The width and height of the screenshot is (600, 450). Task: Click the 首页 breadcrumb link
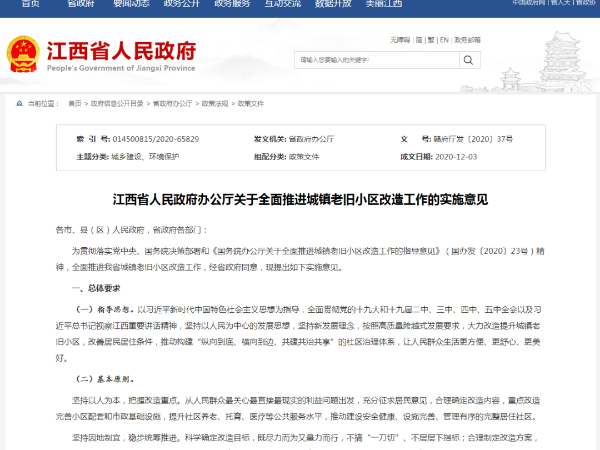[x=75, y=103]
